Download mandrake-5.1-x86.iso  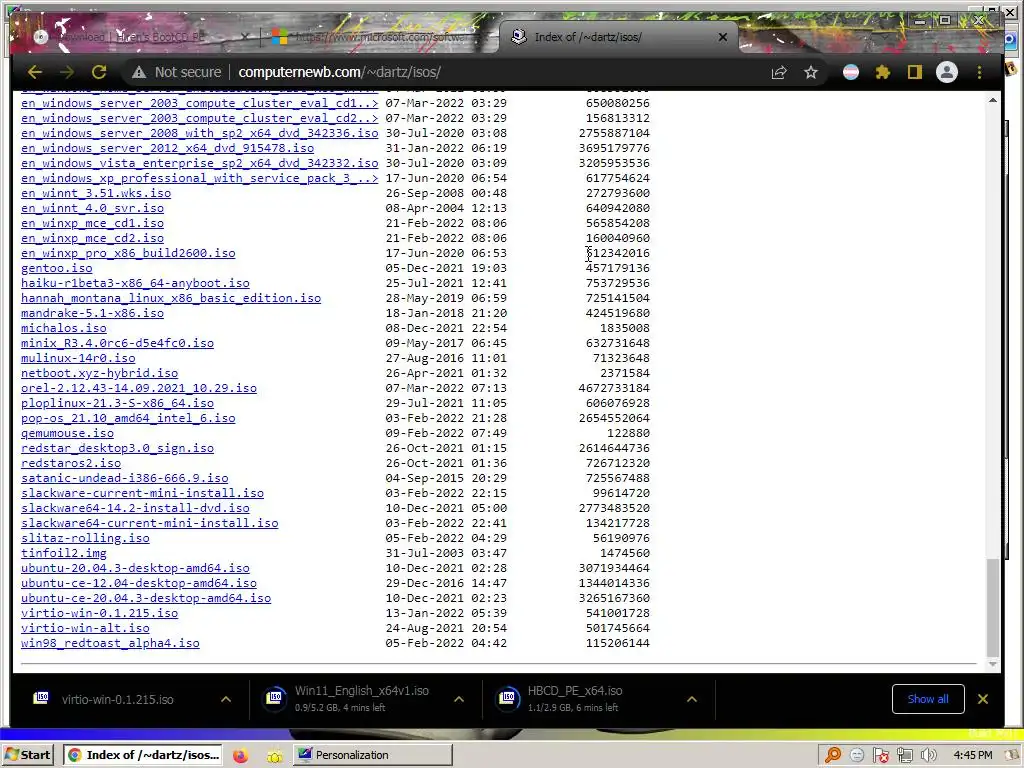click(x=92, y=313)
